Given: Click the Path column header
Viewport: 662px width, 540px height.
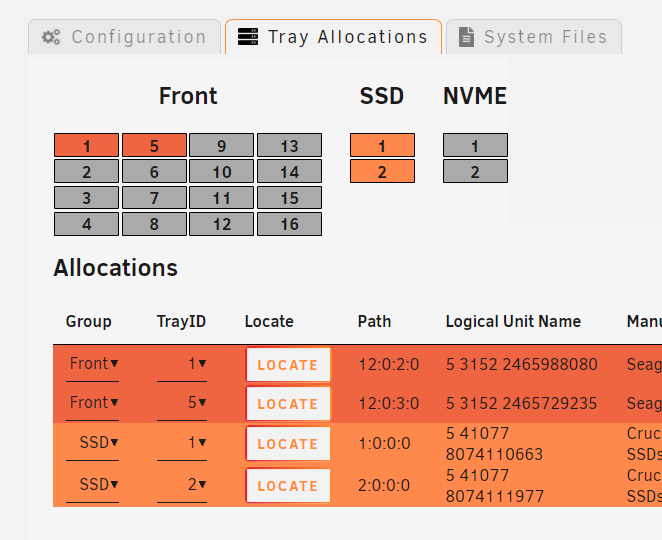Looking at the screenshot, I should pos(374,322).
